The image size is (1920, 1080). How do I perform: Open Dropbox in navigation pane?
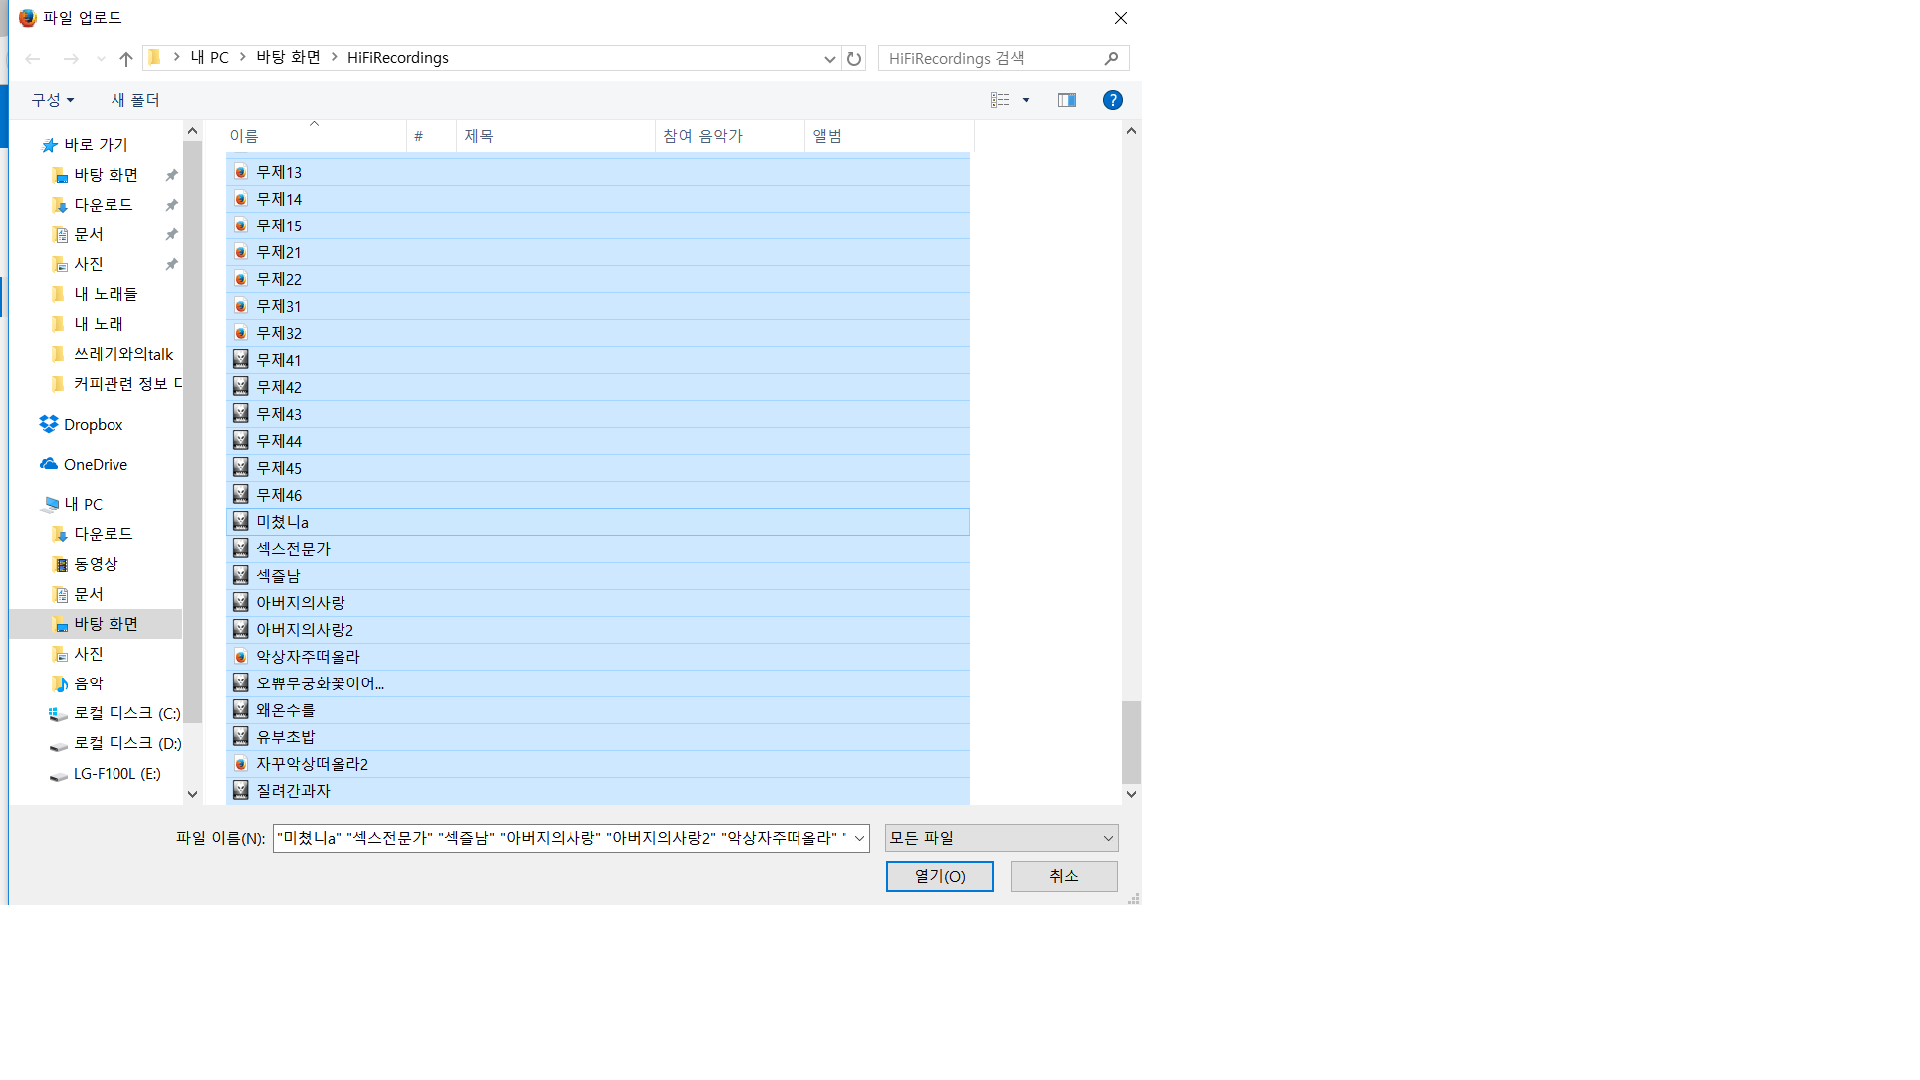(92, 425)
